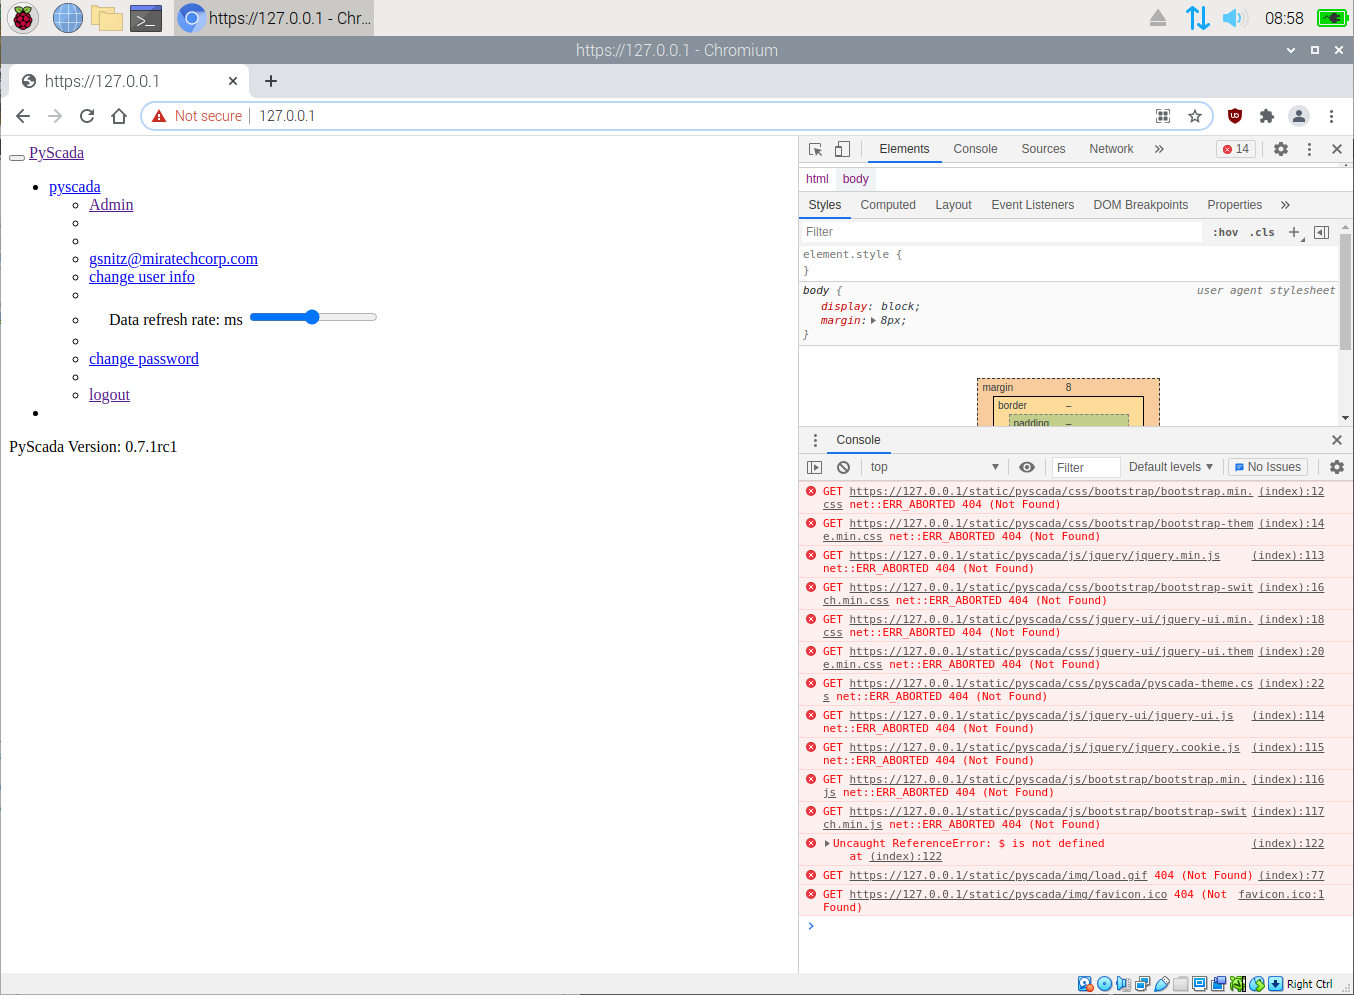The height and width of the screenshot is (995, 1354).
Task: Open the change password link
Action: tap(143, 358)
